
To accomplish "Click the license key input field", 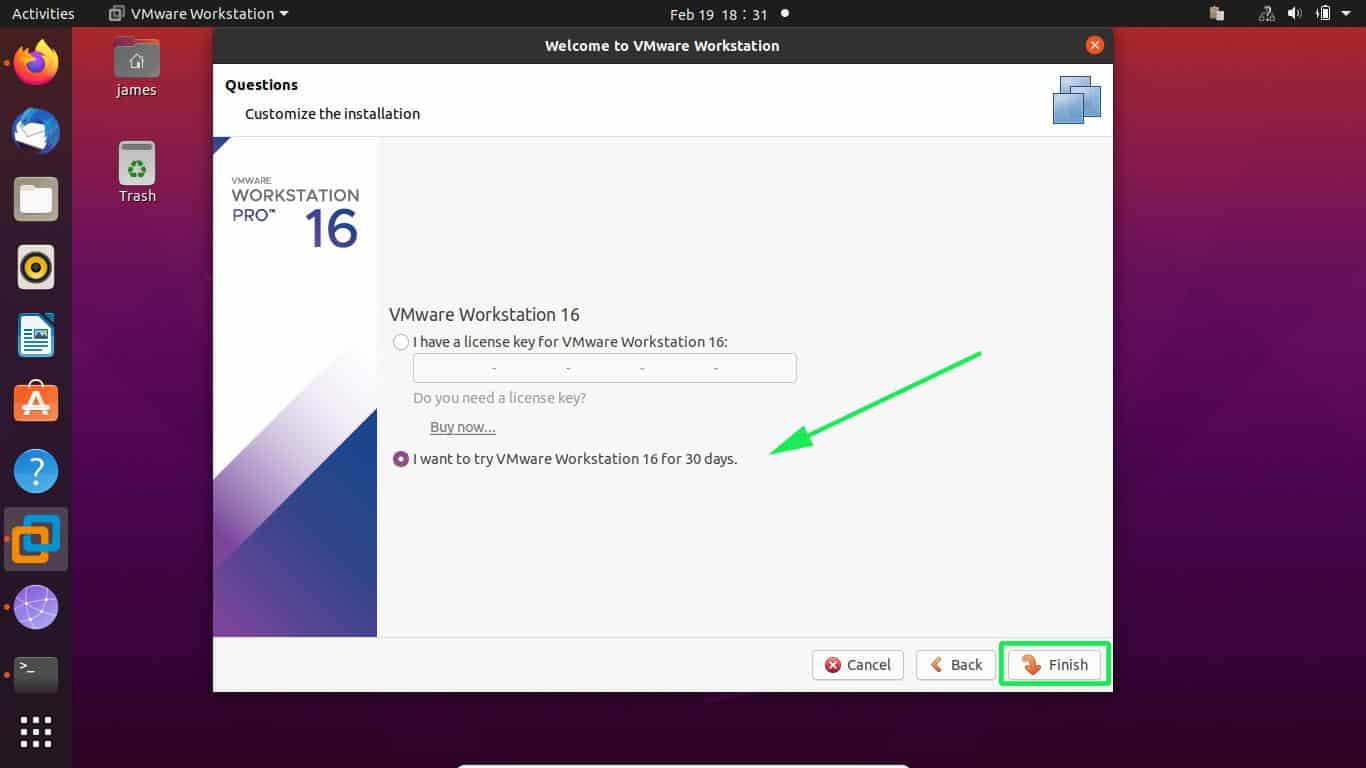I will [605, 368].
